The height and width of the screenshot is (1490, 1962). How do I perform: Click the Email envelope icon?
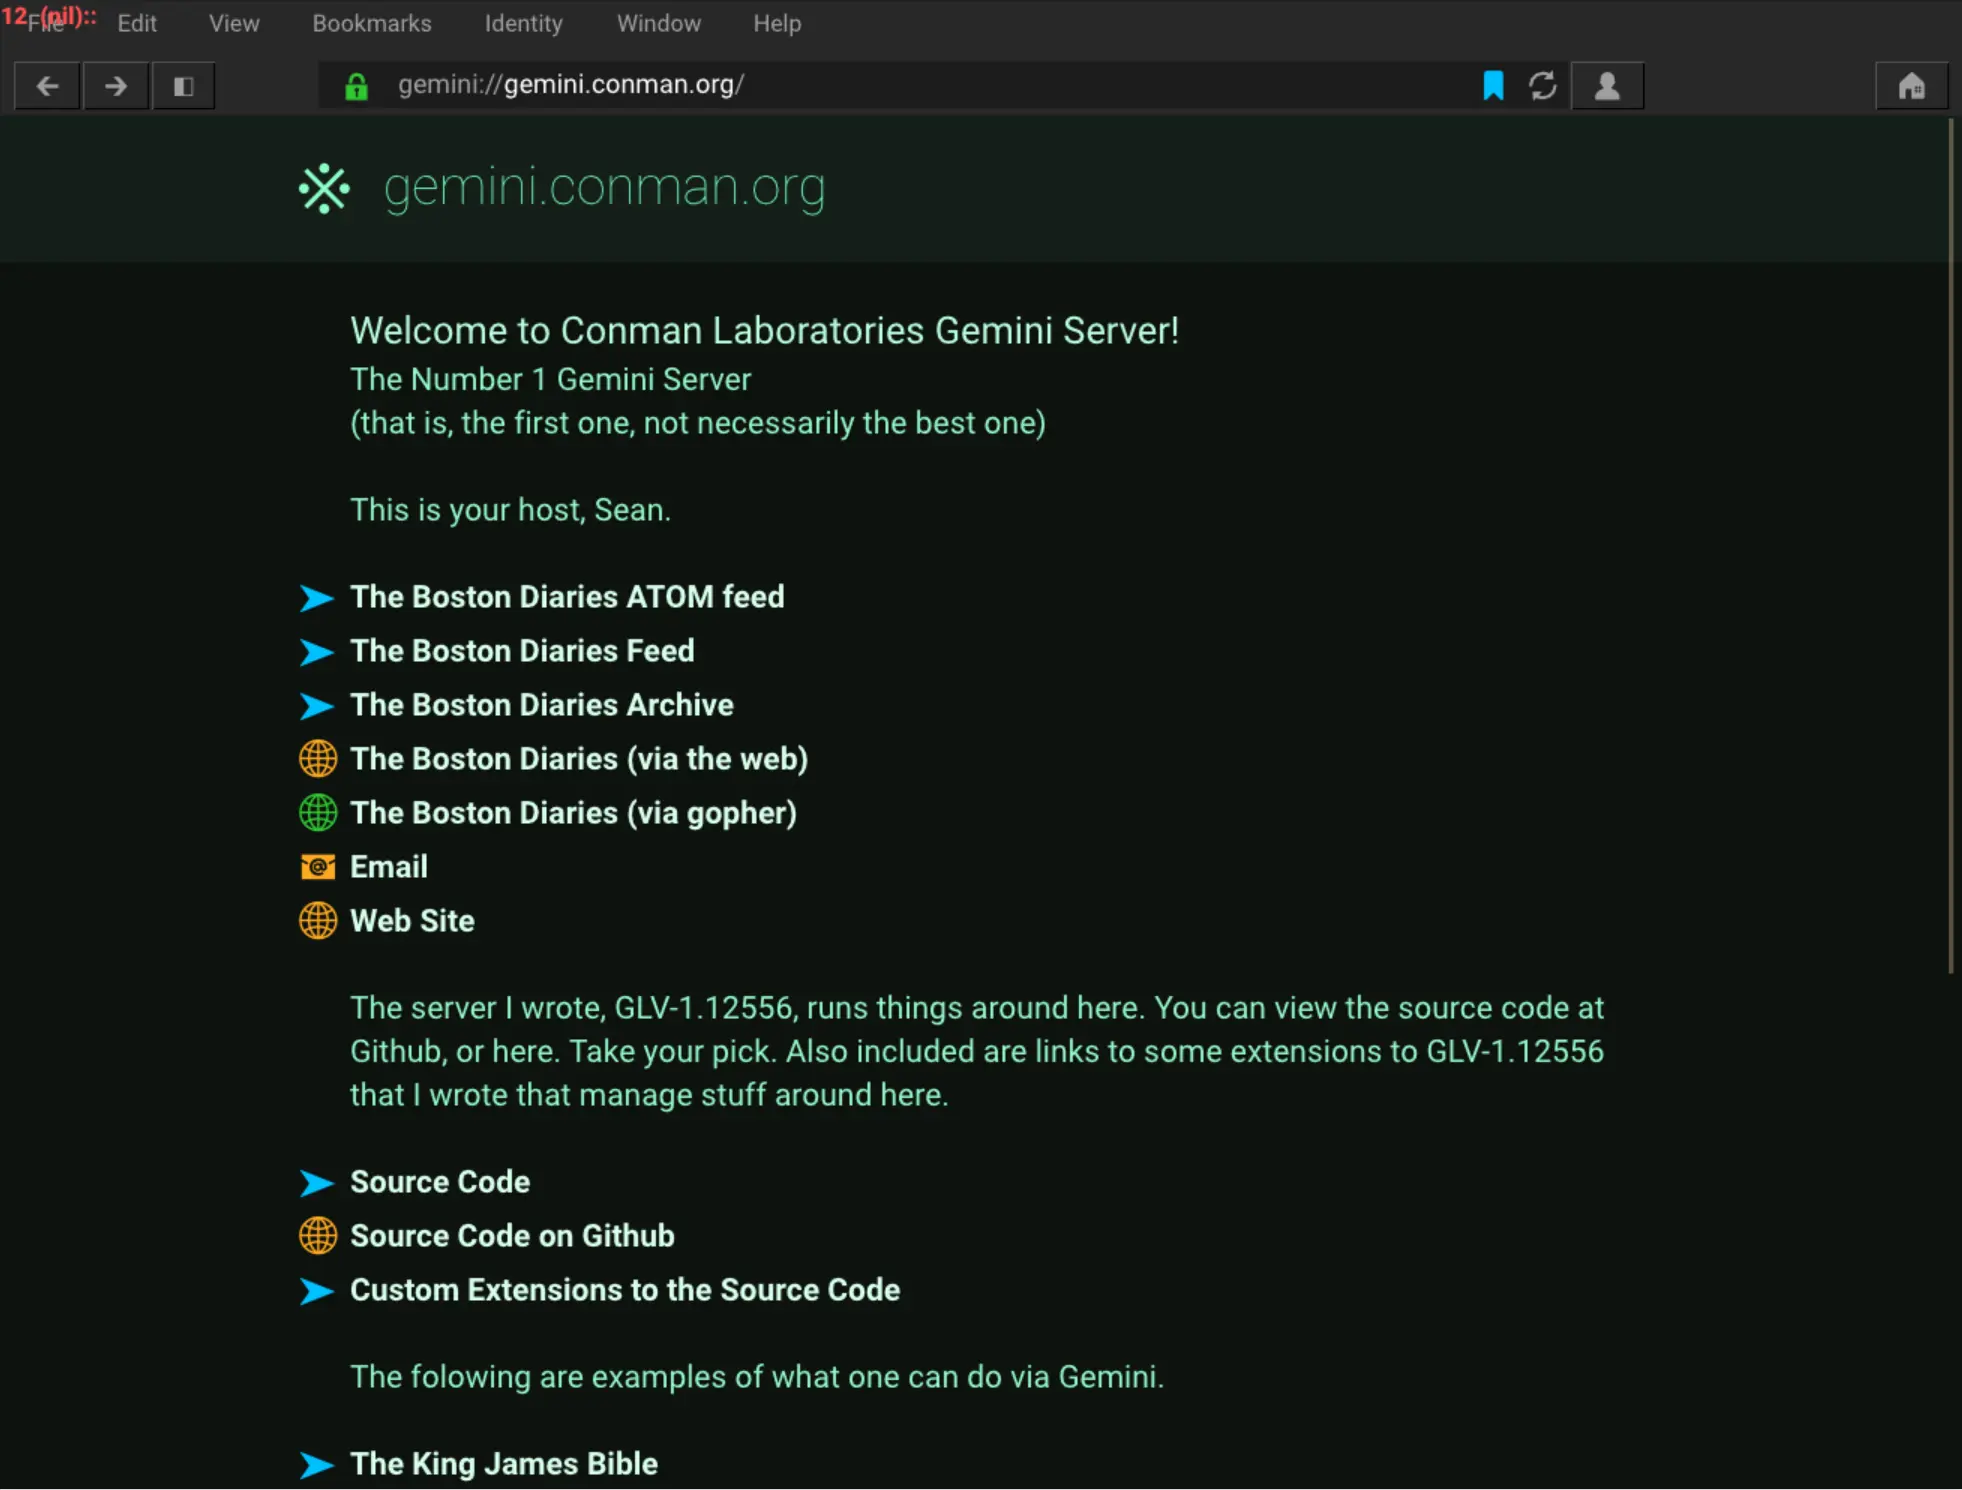coord(317,866)
